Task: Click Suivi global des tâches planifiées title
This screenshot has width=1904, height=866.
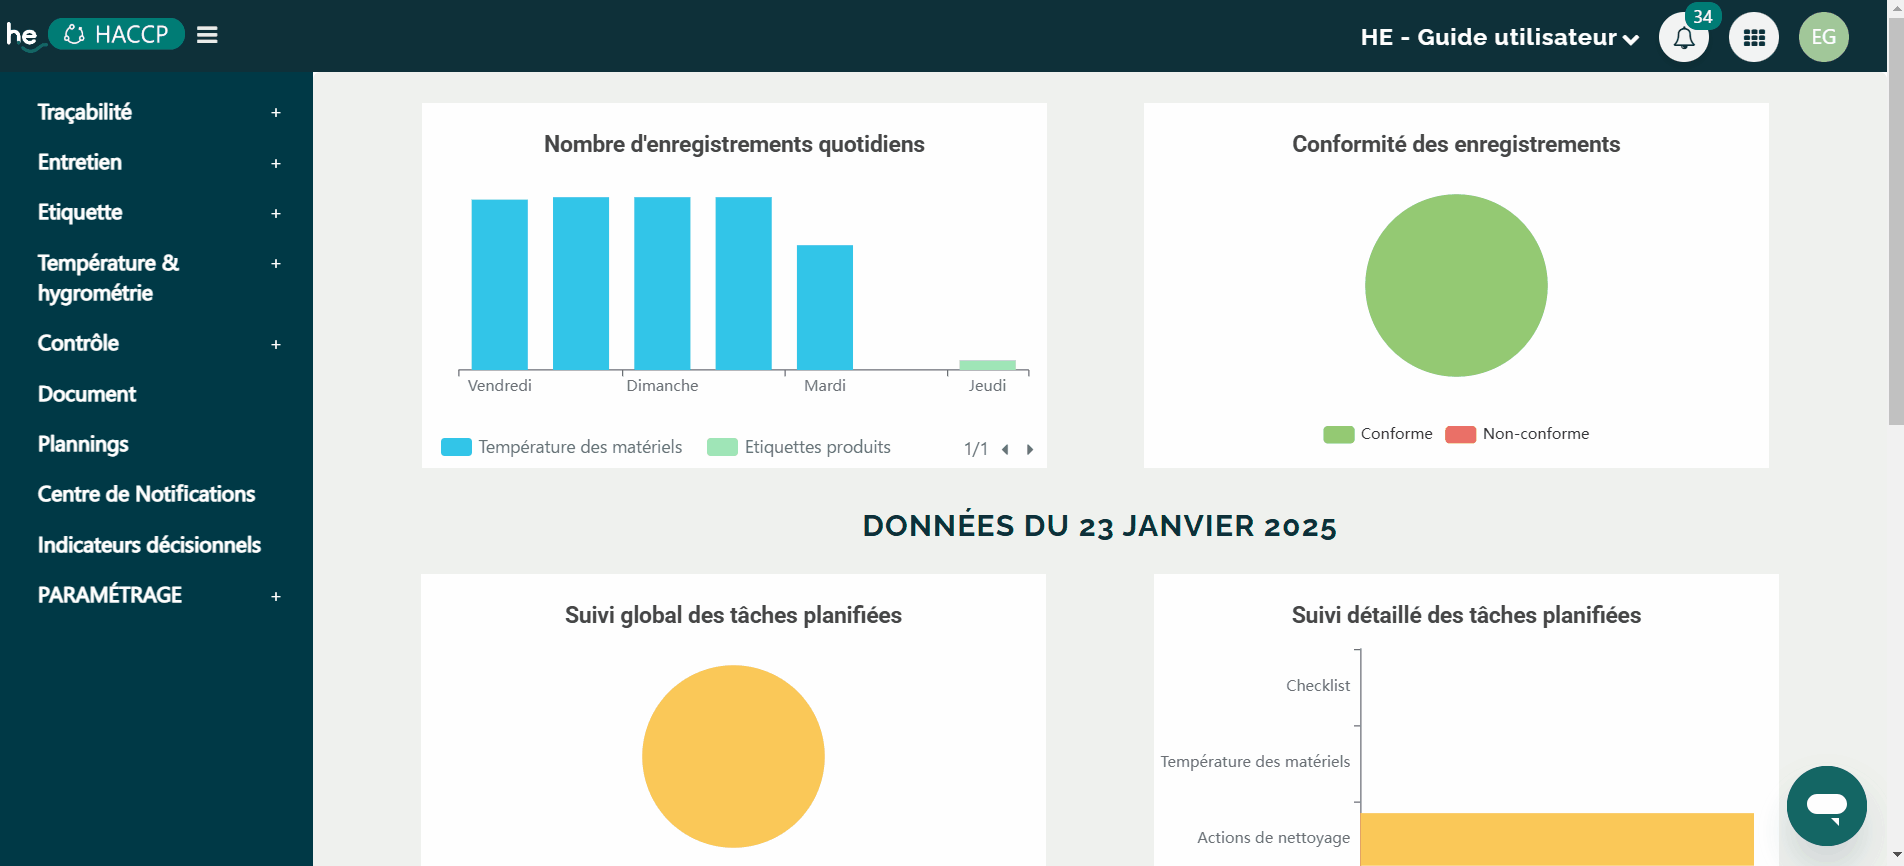Action: click(733, 615)
